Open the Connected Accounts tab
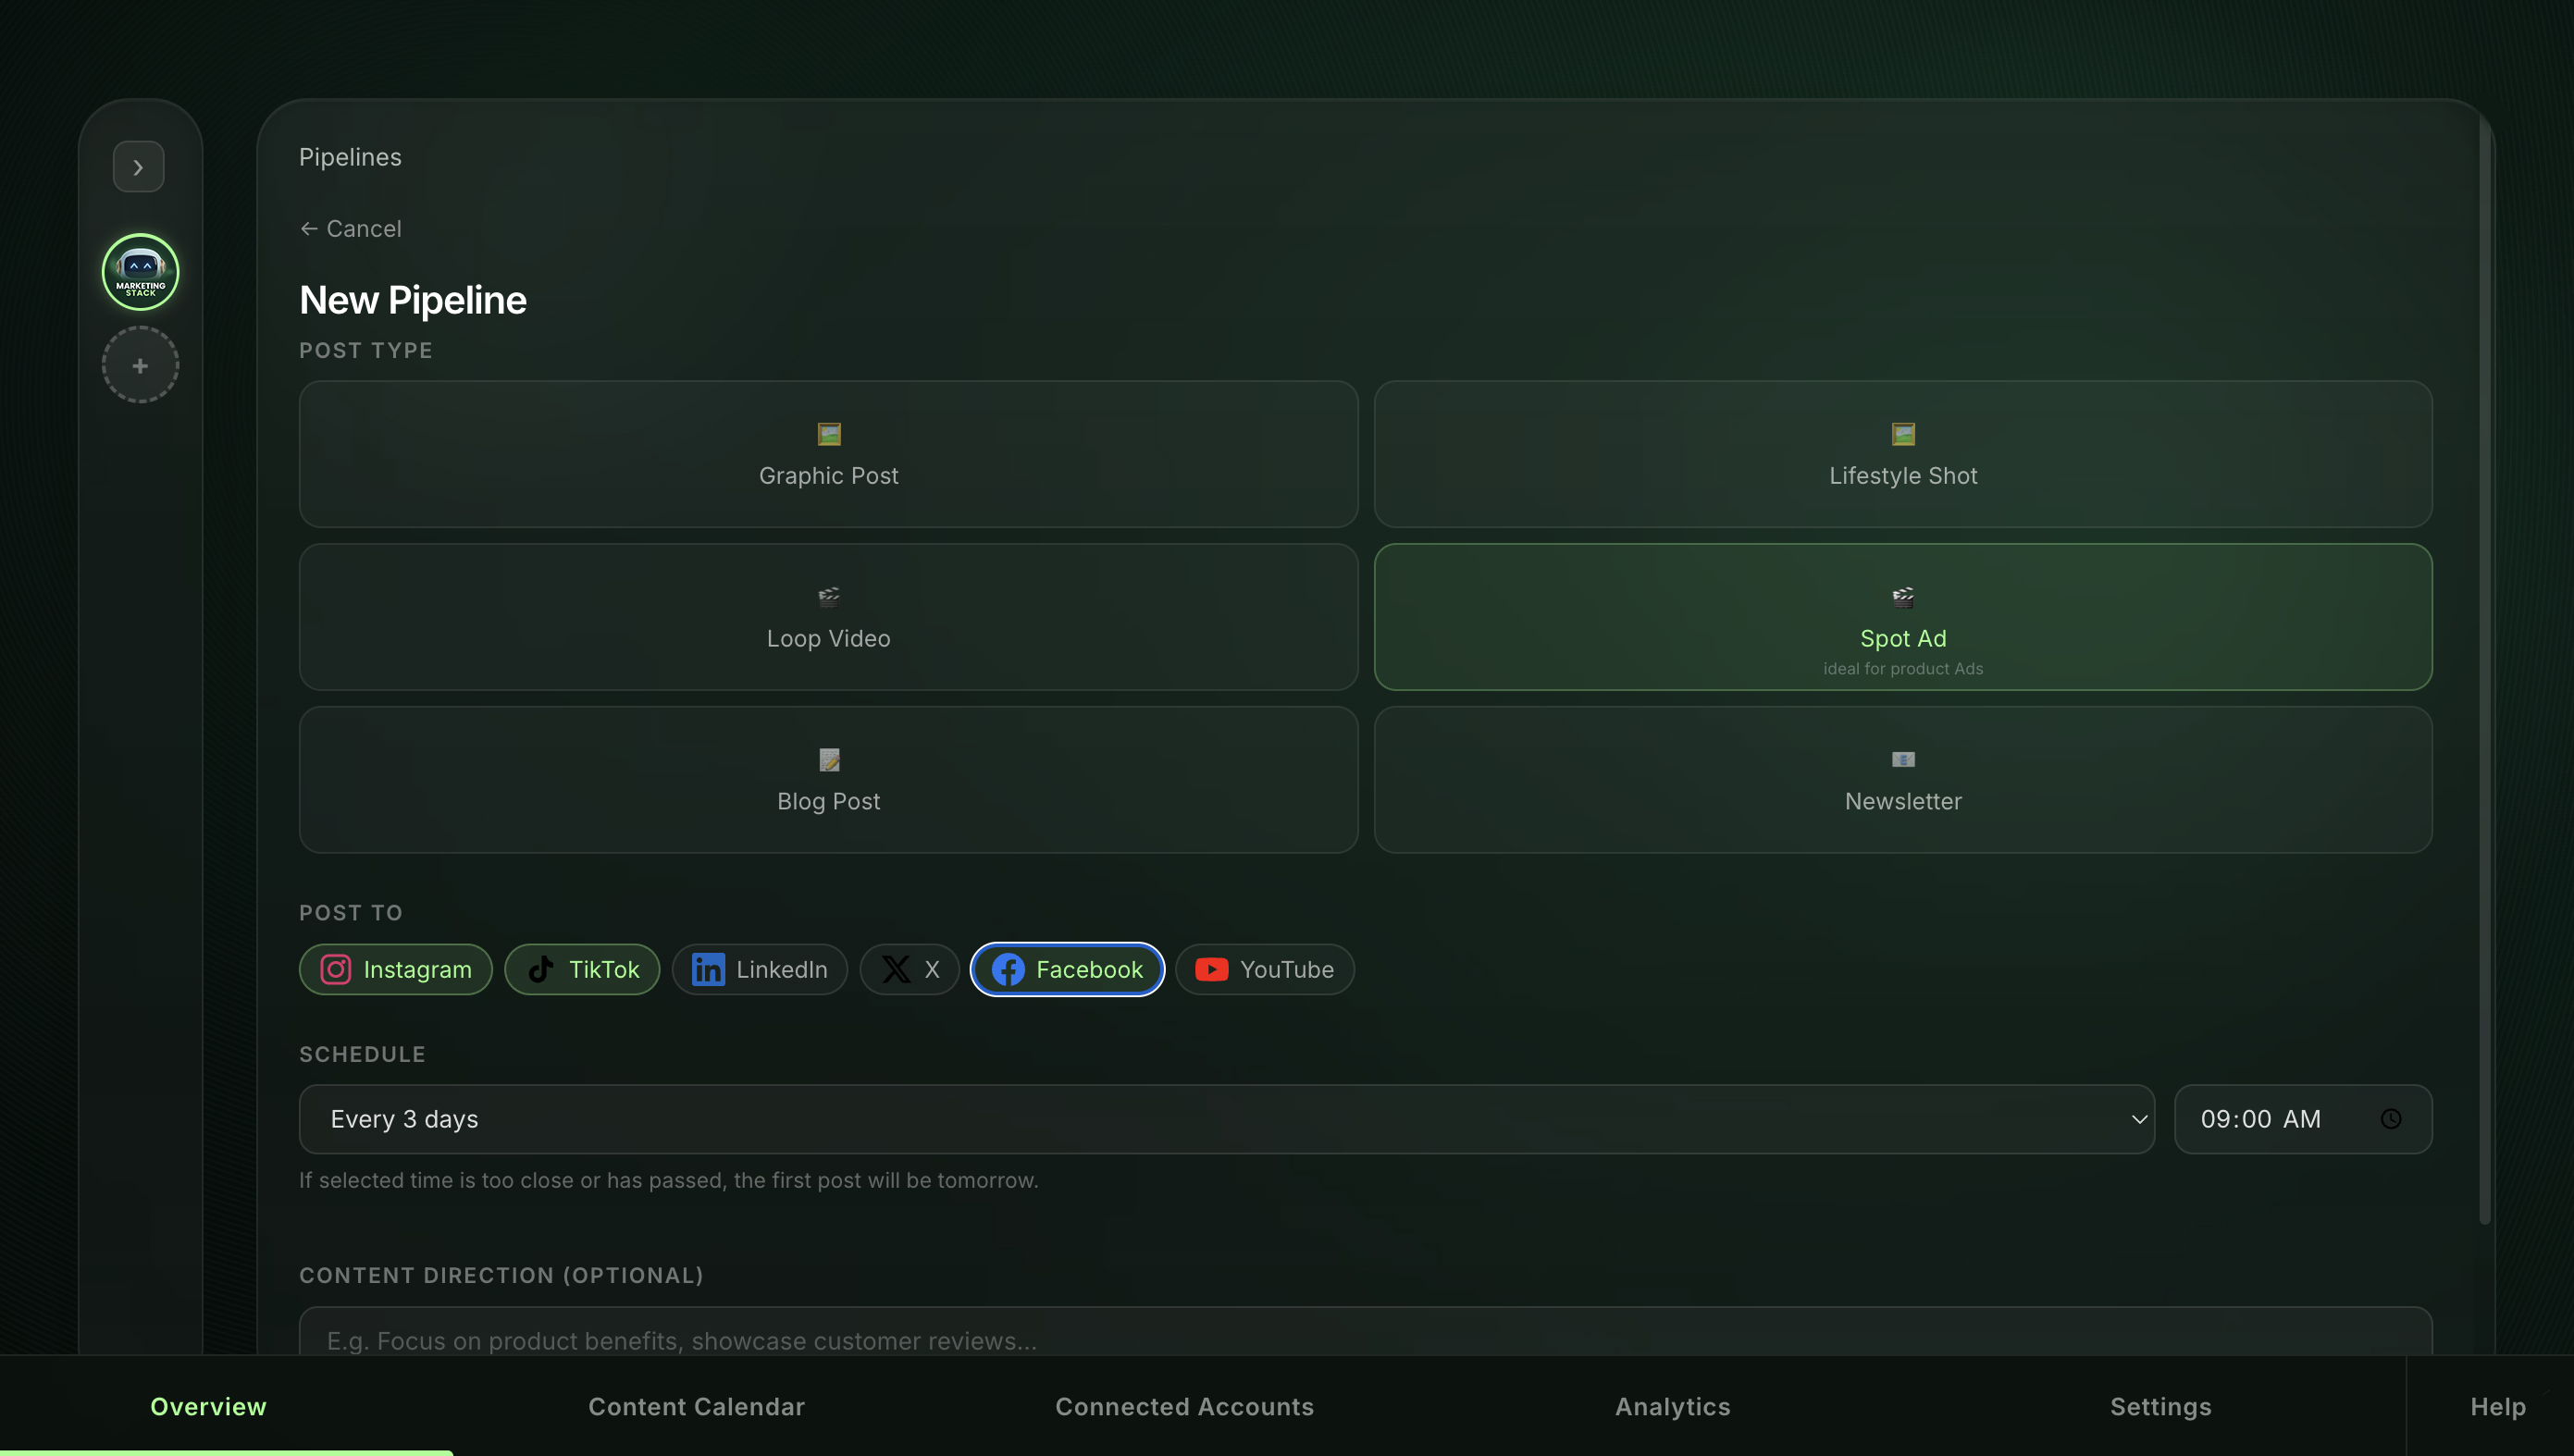The image size is (2574, 1456). pyautogui.click(x=1184, y=1406)
